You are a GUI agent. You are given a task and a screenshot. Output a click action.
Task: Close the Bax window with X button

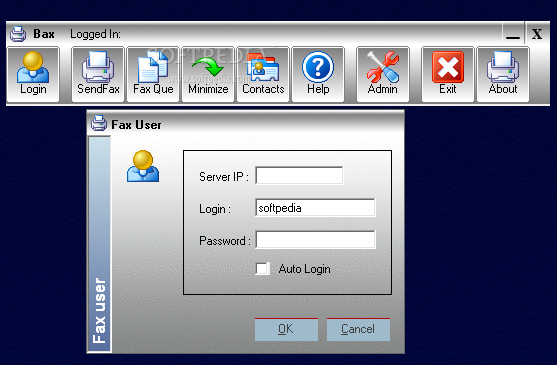point(537,34)
